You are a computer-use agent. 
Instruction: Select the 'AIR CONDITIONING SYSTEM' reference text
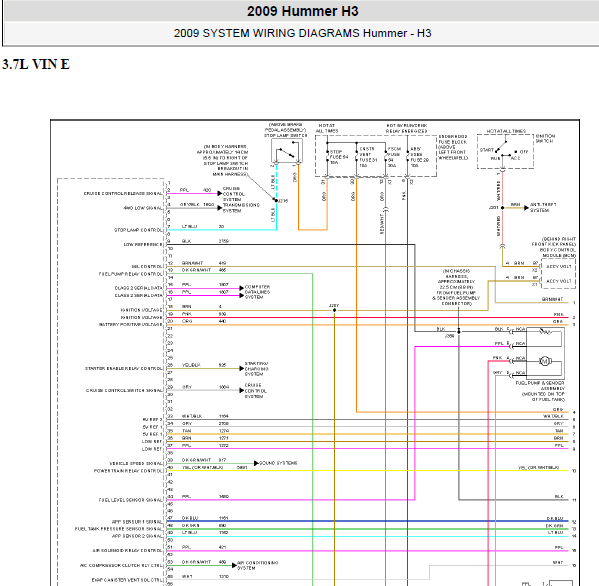click(x=257, y=565)
